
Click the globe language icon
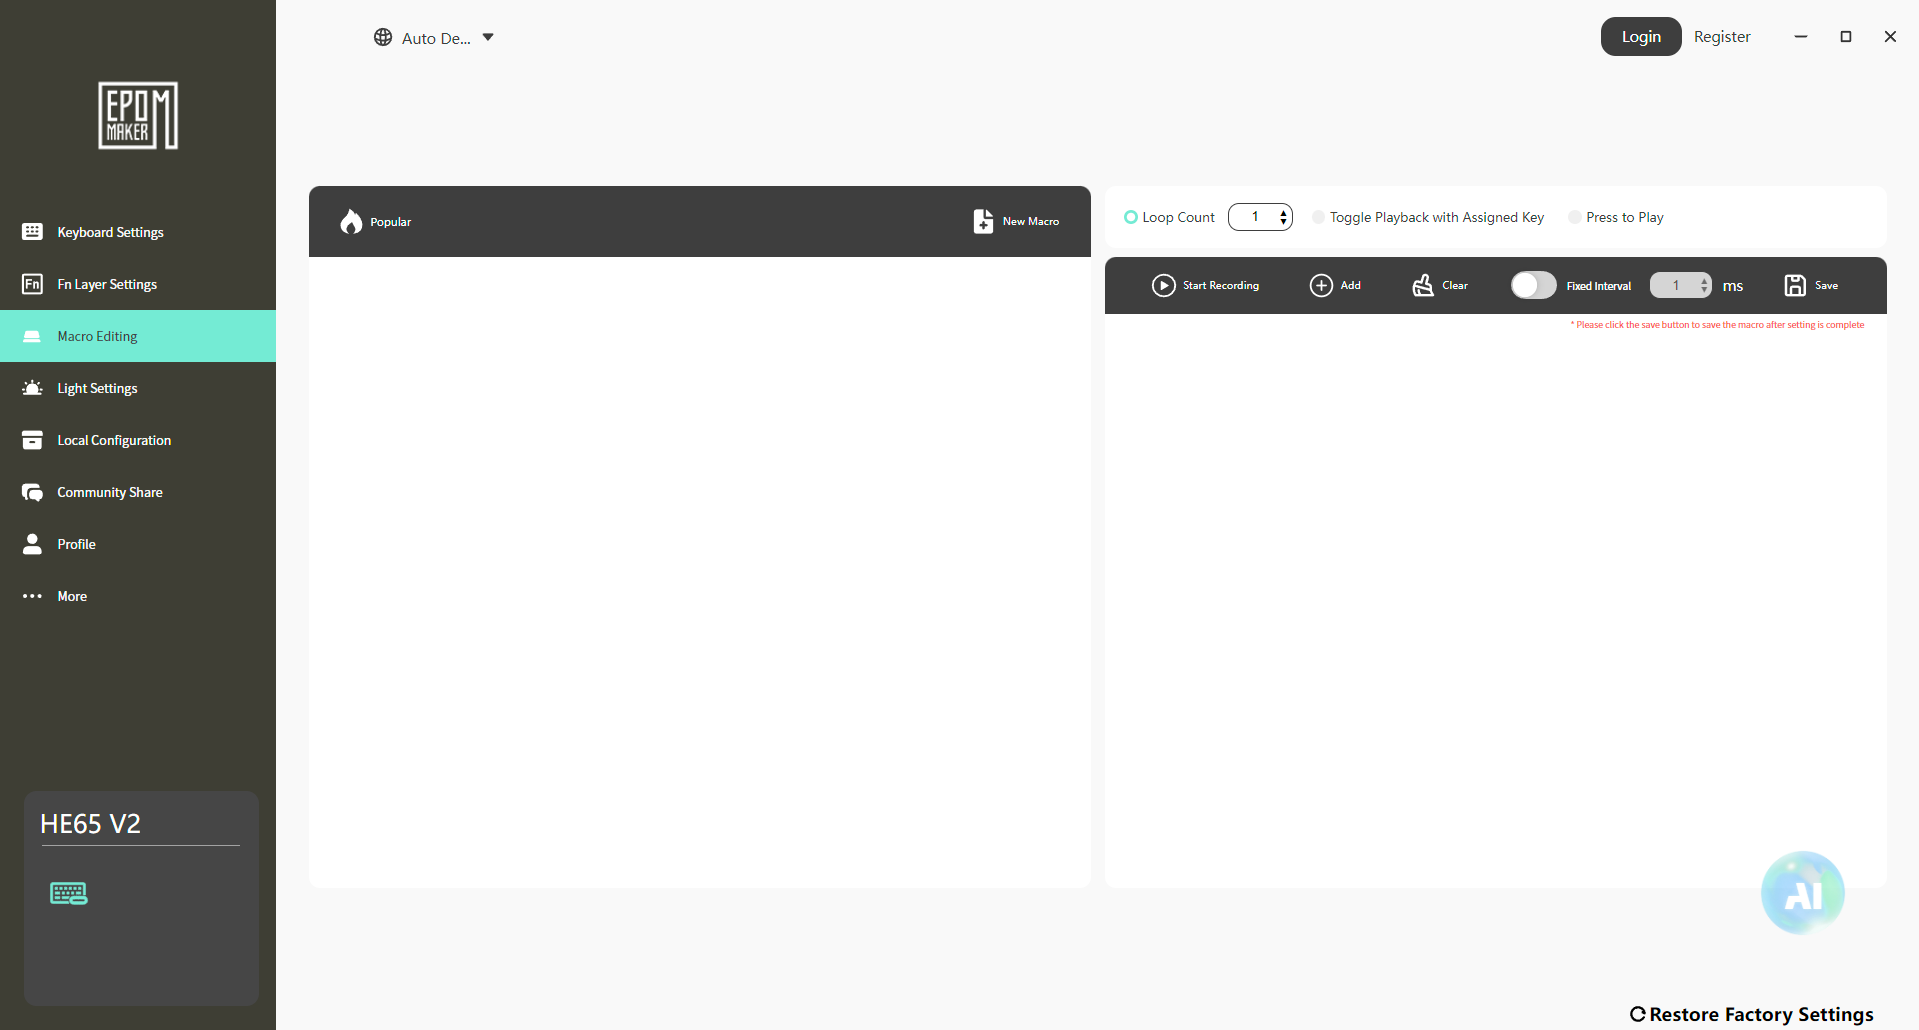(x=383, y=37)
